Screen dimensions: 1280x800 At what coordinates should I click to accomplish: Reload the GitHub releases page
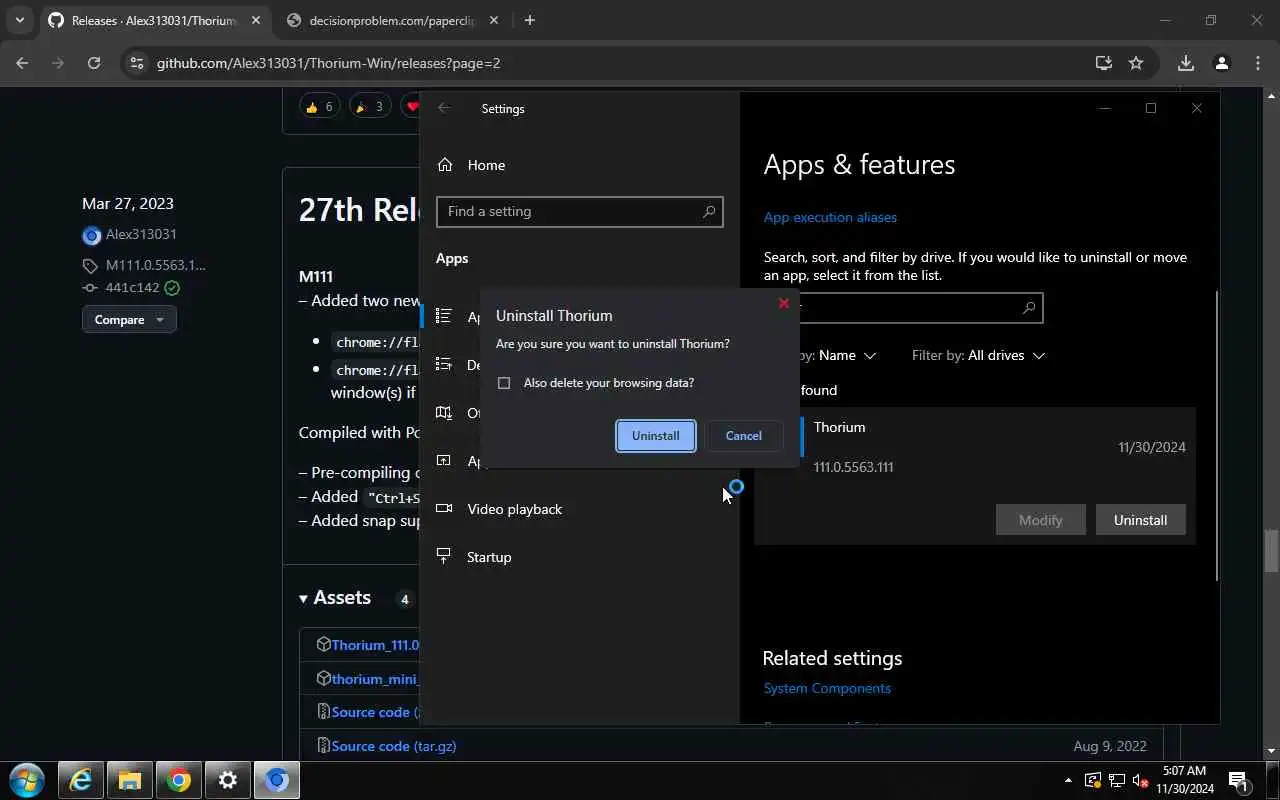[x=93, y=63]
